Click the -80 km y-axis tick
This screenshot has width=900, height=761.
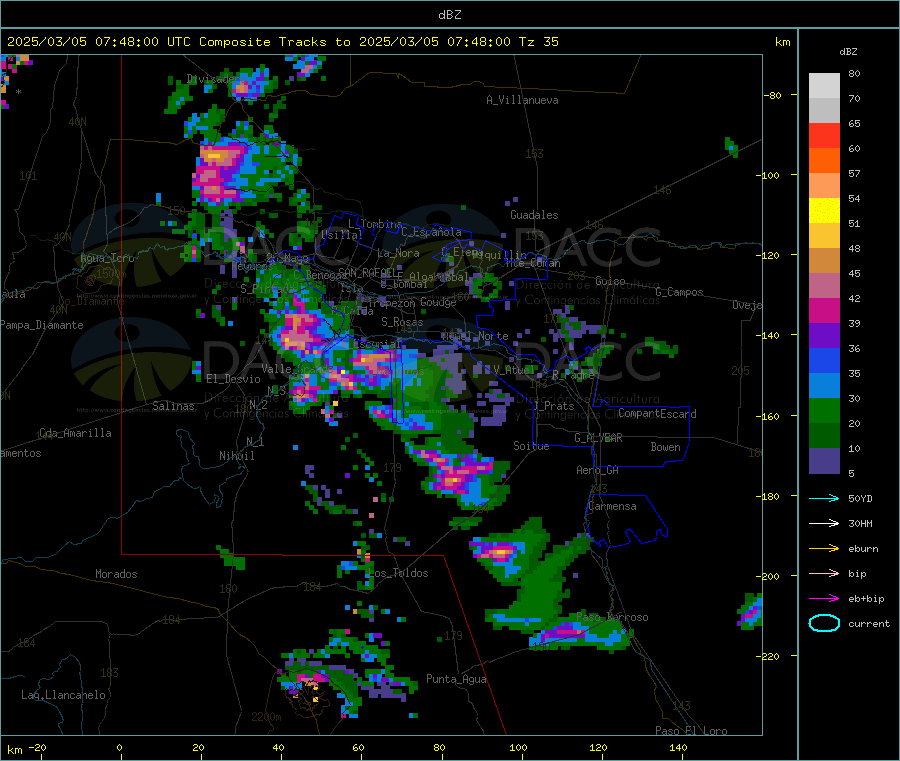click(773, 95)
